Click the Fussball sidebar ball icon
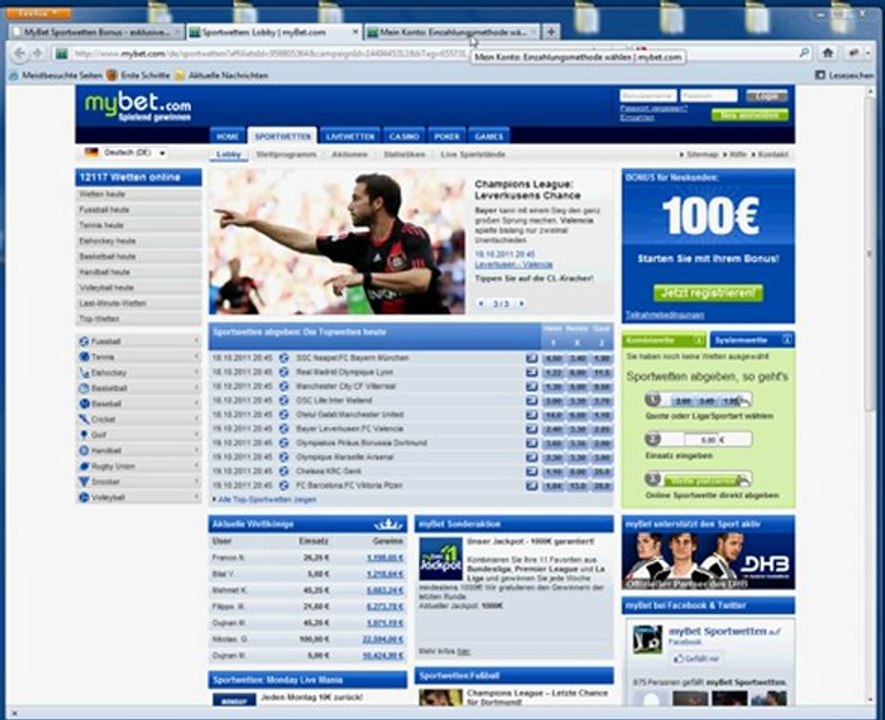885x720 pixels. (x=84, y=341)
